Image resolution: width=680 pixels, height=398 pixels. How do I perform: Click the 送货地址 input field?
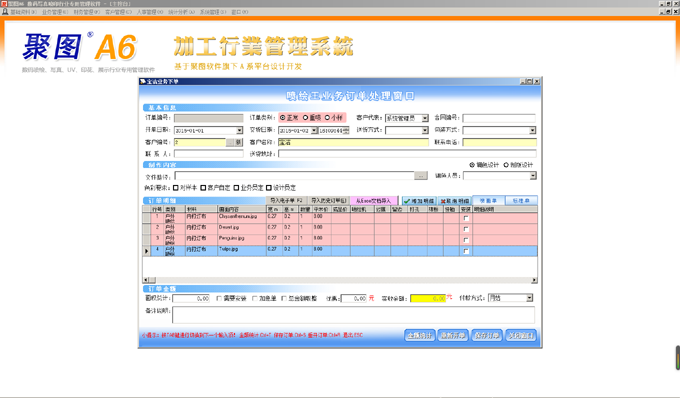click(x=407, y=154)
